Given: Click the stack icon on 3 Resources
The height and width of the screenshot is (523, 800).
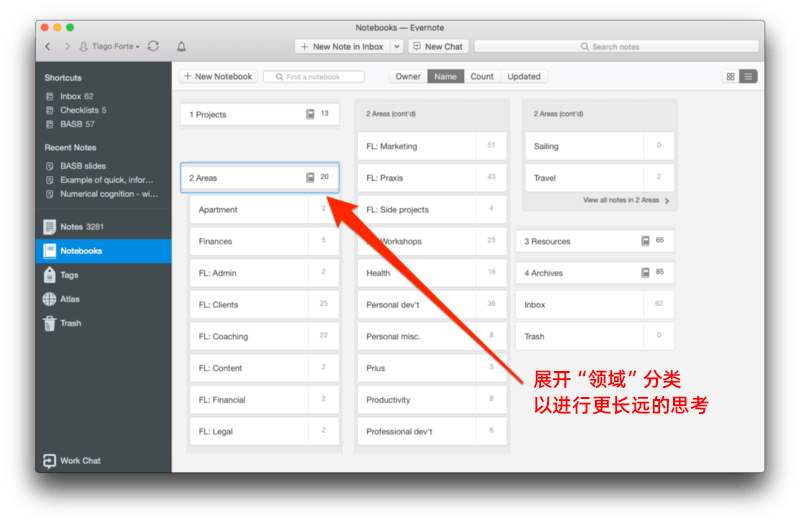Looking at the screenshot, I should coord(645,241).
